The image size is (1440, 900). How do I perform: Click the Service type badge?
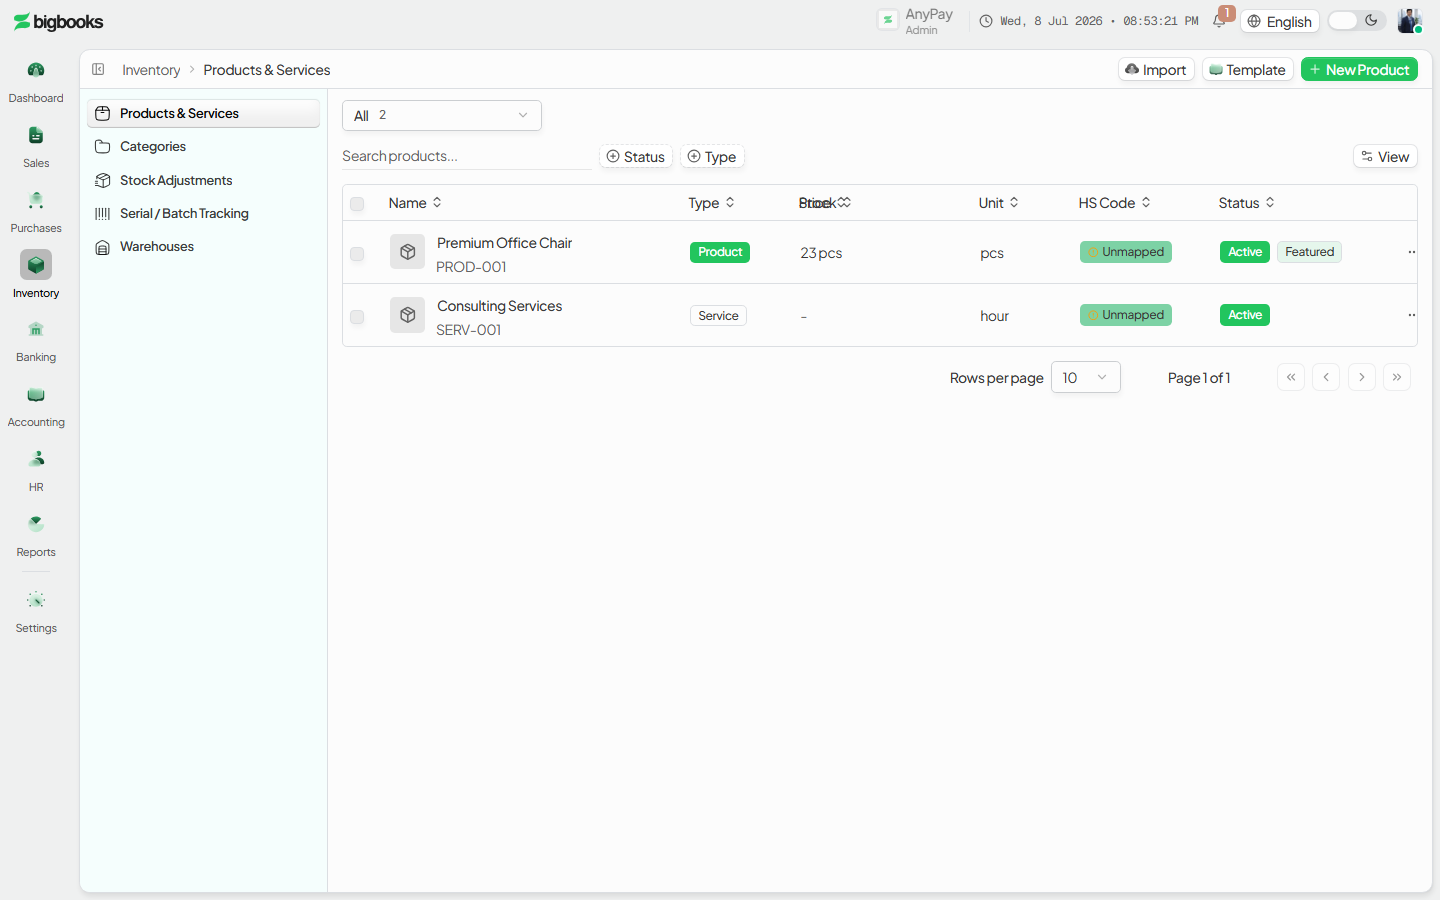(x=718, y=315)
